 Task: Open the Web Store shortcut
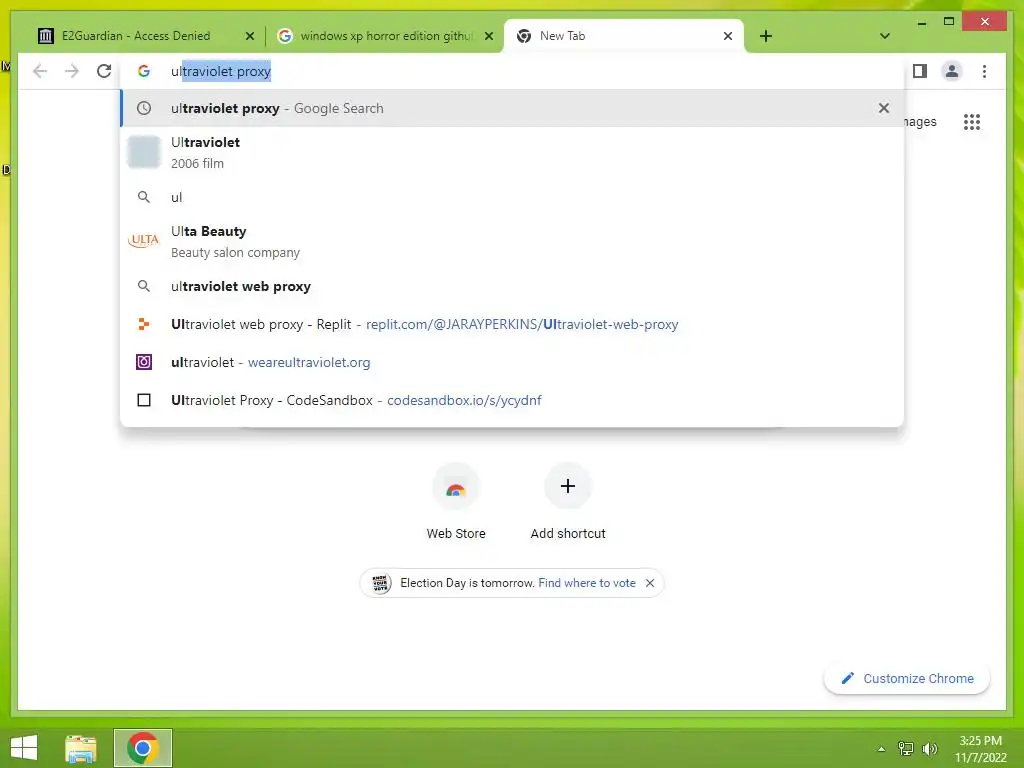tap(456, 502)
